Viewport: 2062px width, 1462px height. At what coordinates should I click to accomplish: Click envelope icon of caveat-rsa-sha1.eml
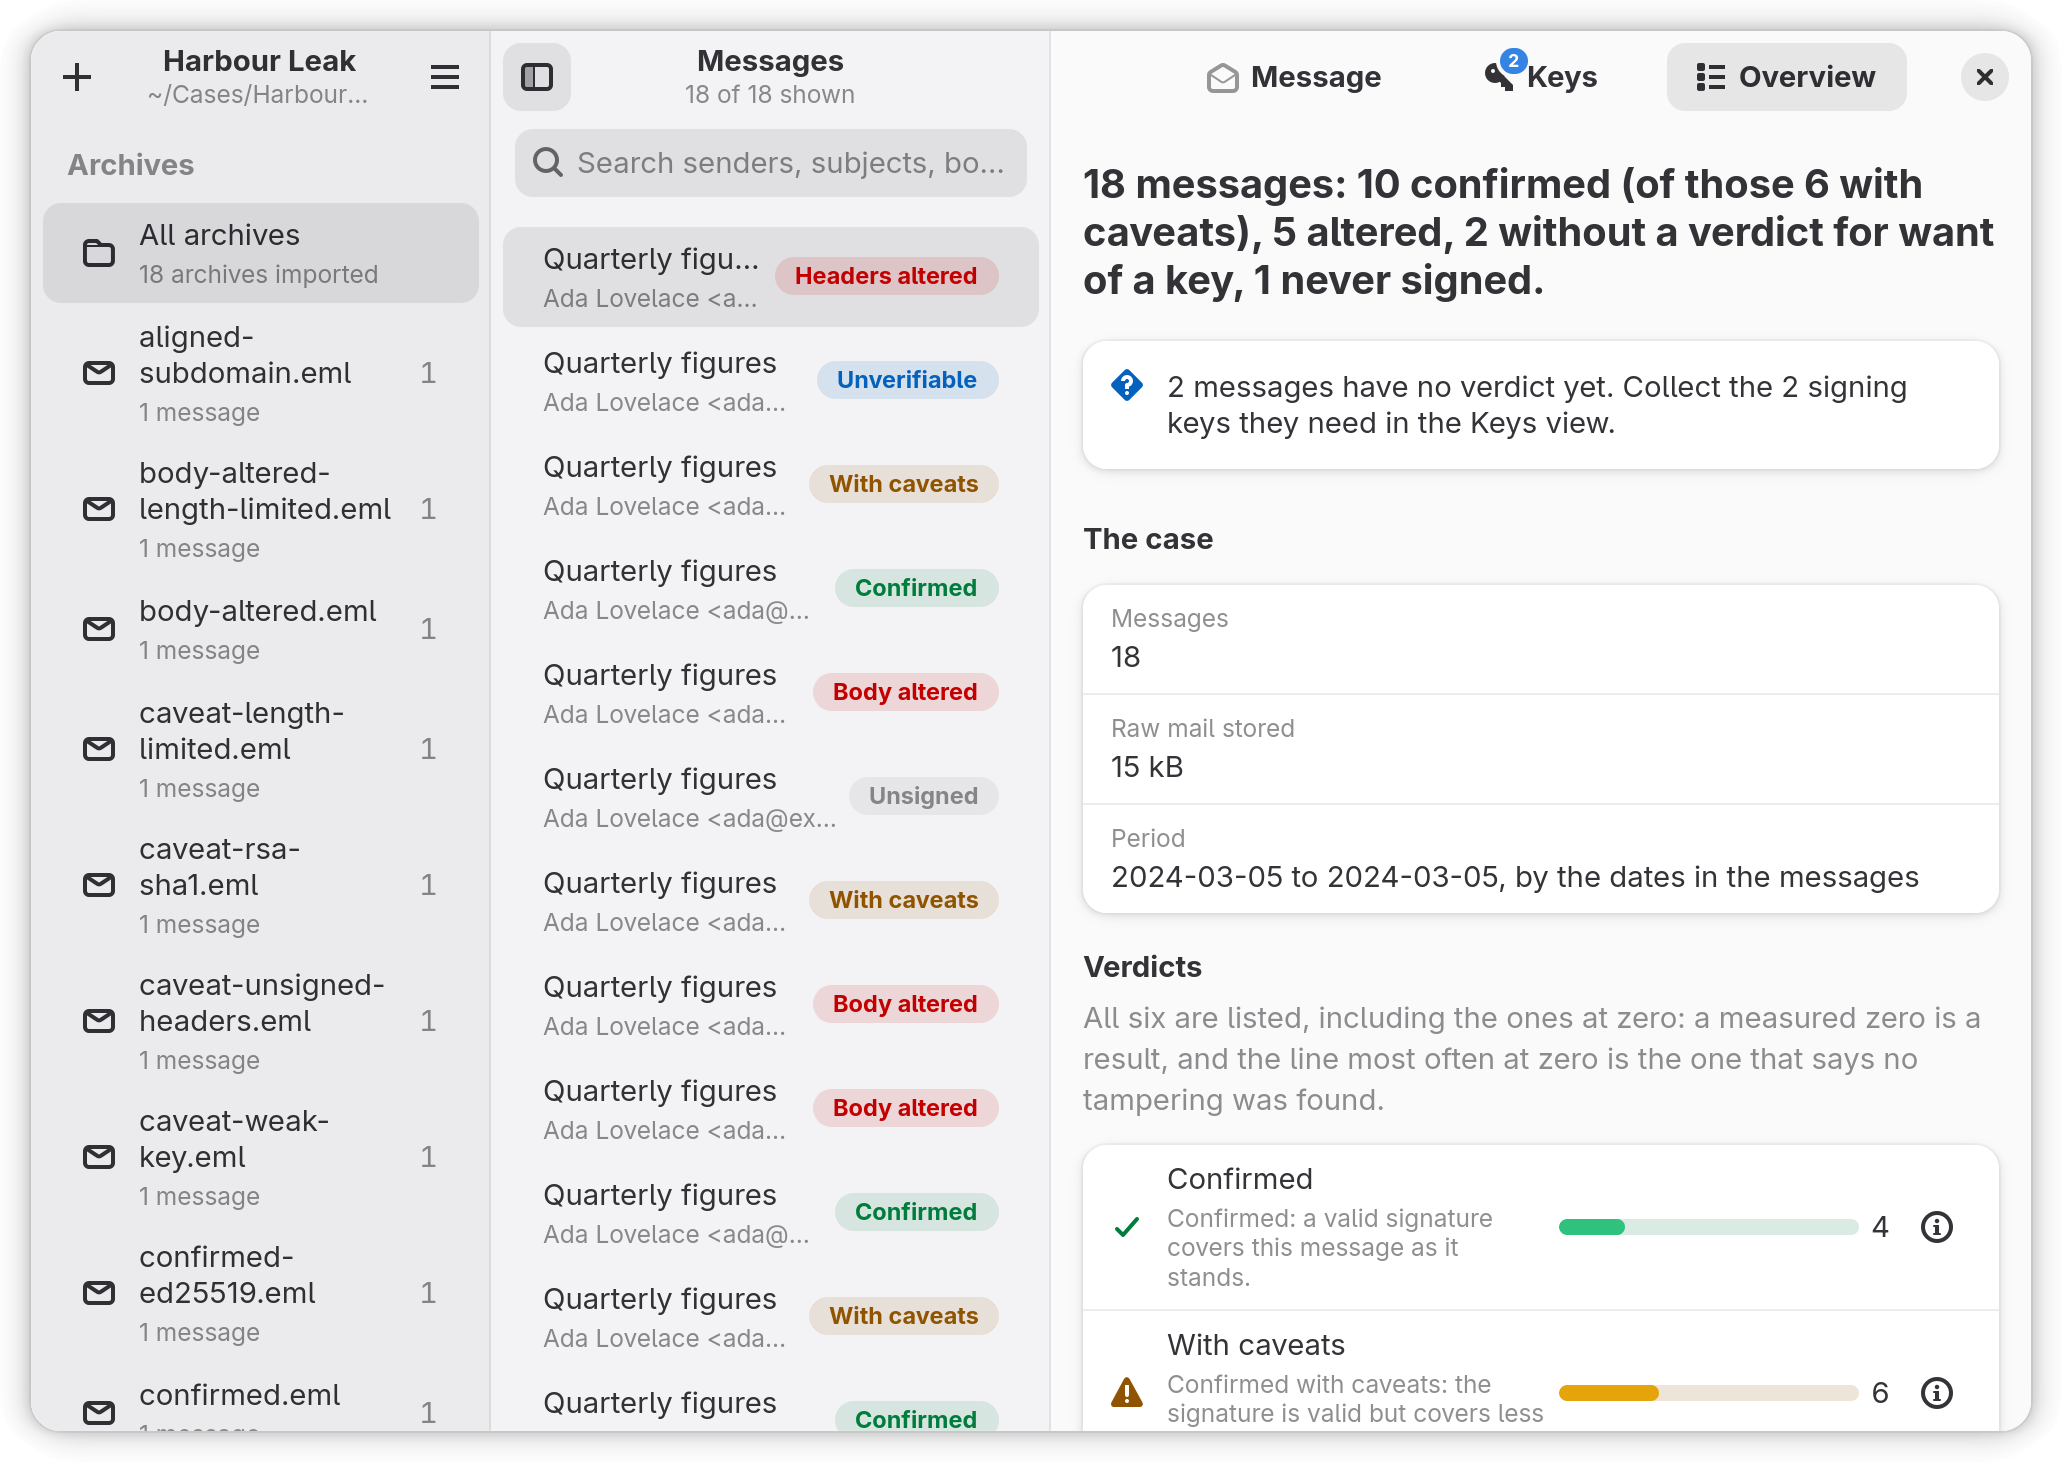point(98,885)
